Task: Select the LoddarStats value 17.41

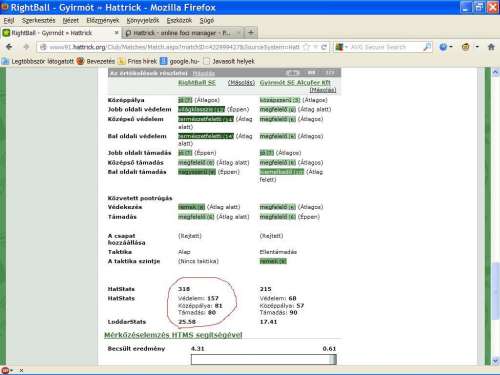Action: (x=268, y=322)
